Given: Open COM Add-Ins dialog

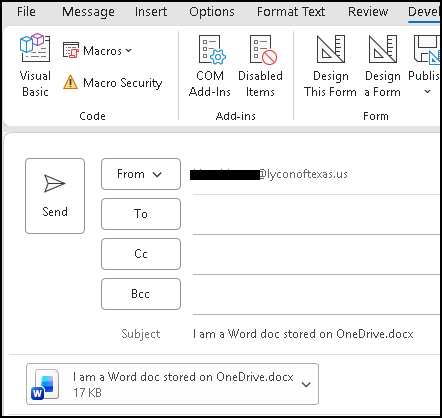Looking at the screenshot, I should click(x=210, y=66).
